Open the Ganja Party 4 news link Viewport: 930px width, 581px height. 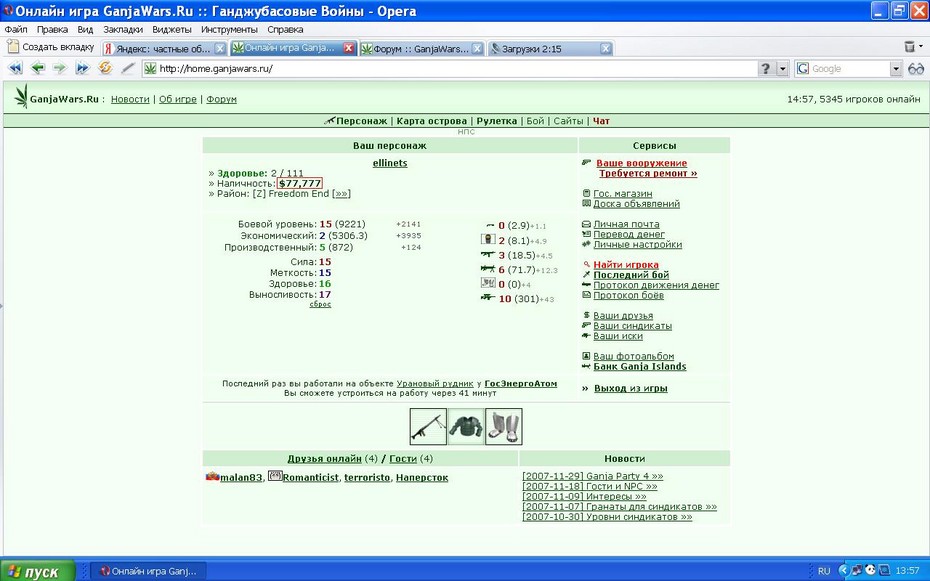tap(593, 476)
